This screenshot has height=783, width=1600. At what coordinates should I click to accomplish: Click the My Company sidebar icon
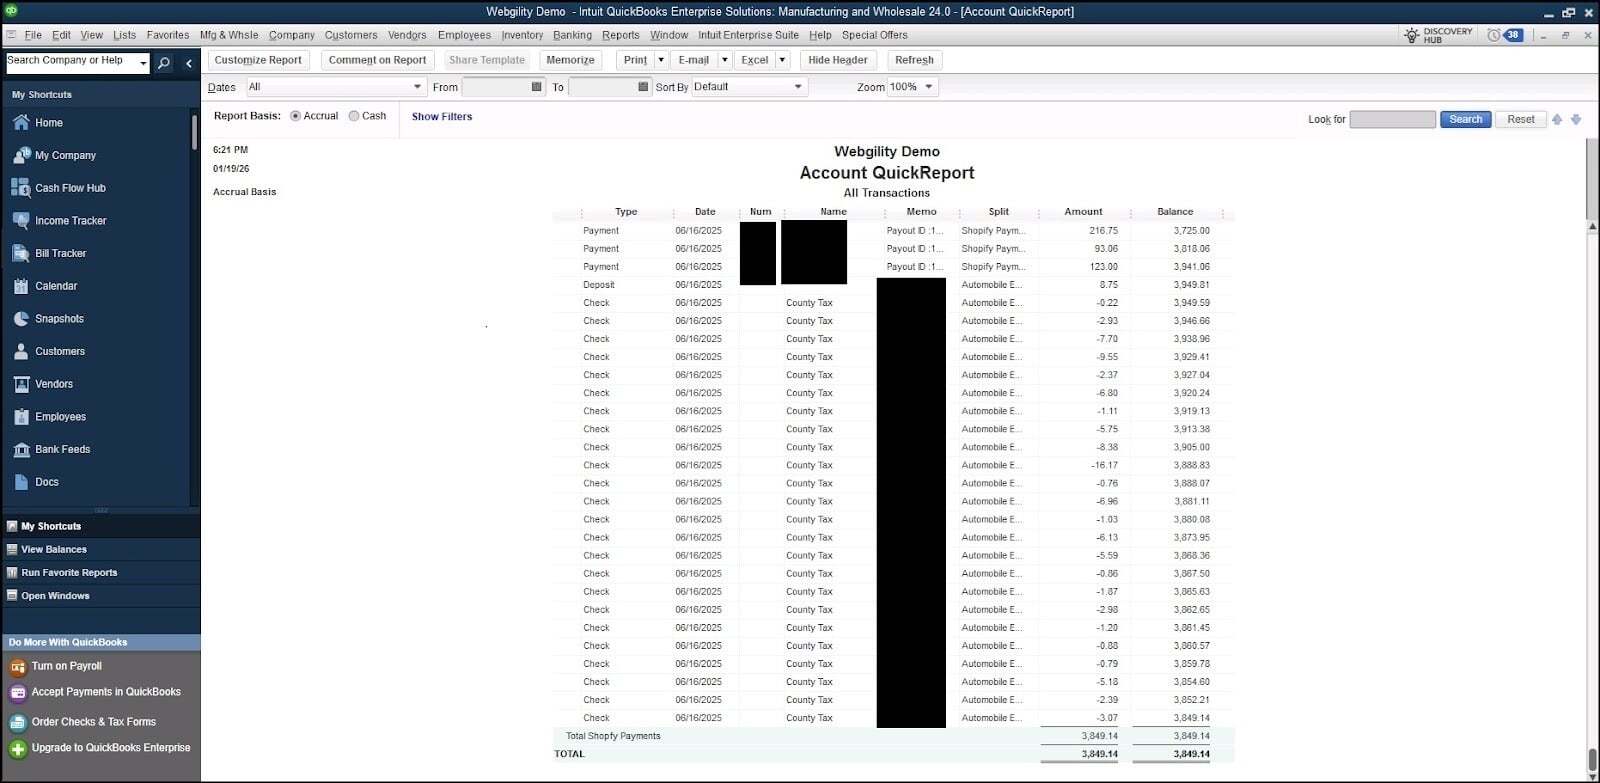click(21, 156)
